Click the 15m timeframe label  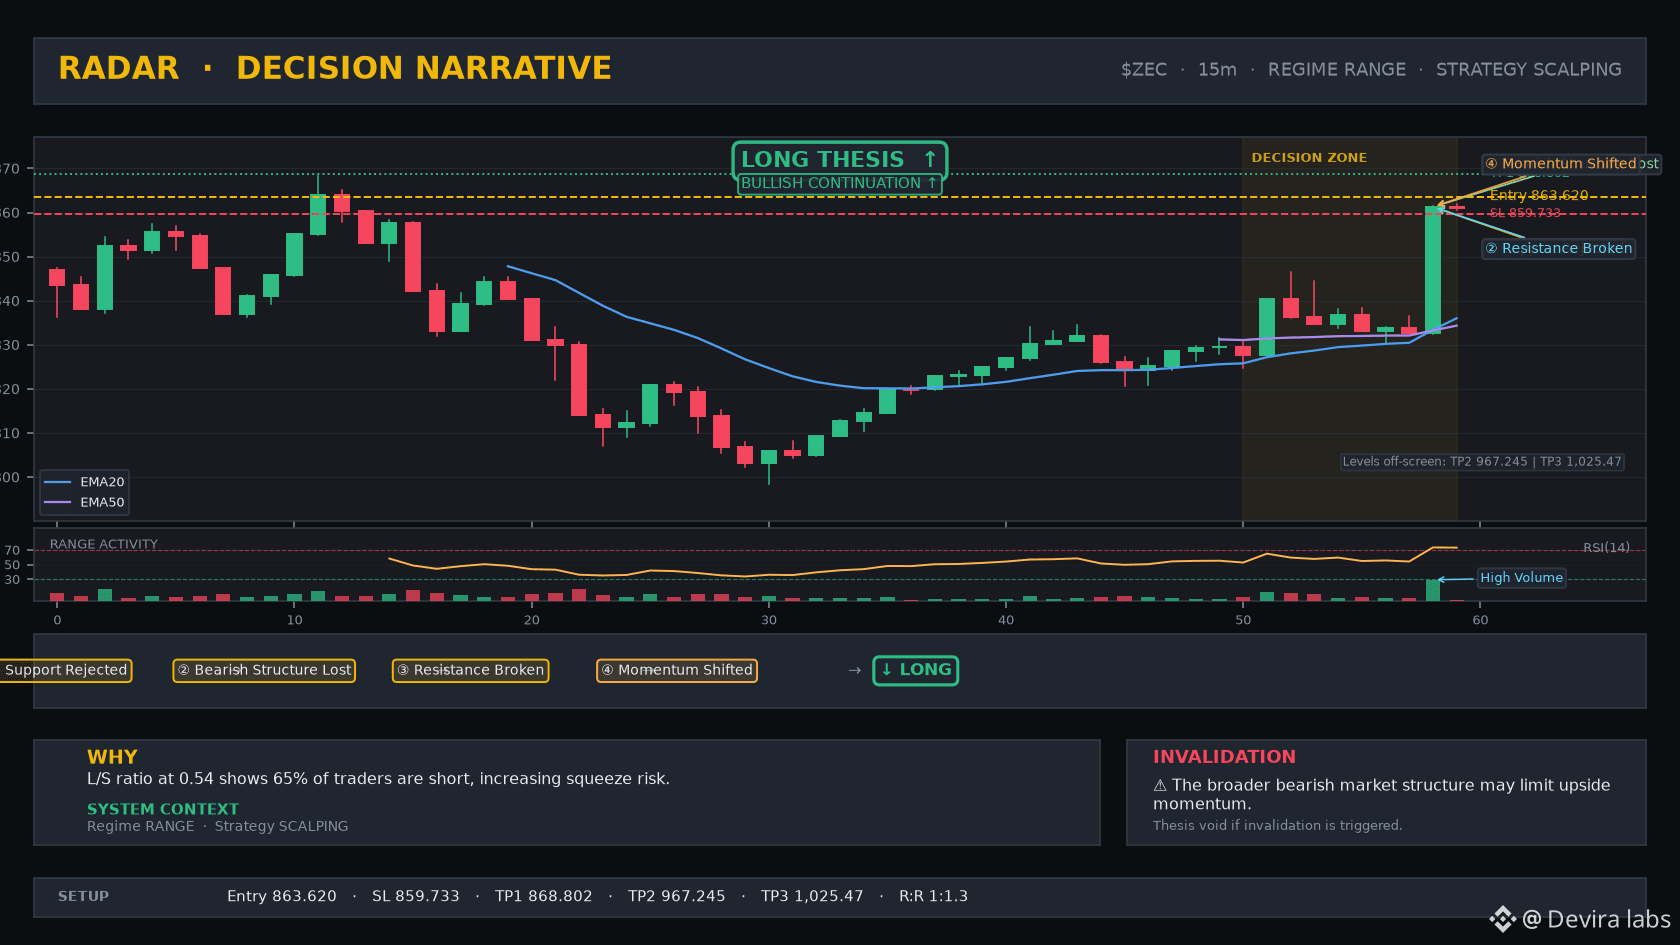click(1217, 69)
